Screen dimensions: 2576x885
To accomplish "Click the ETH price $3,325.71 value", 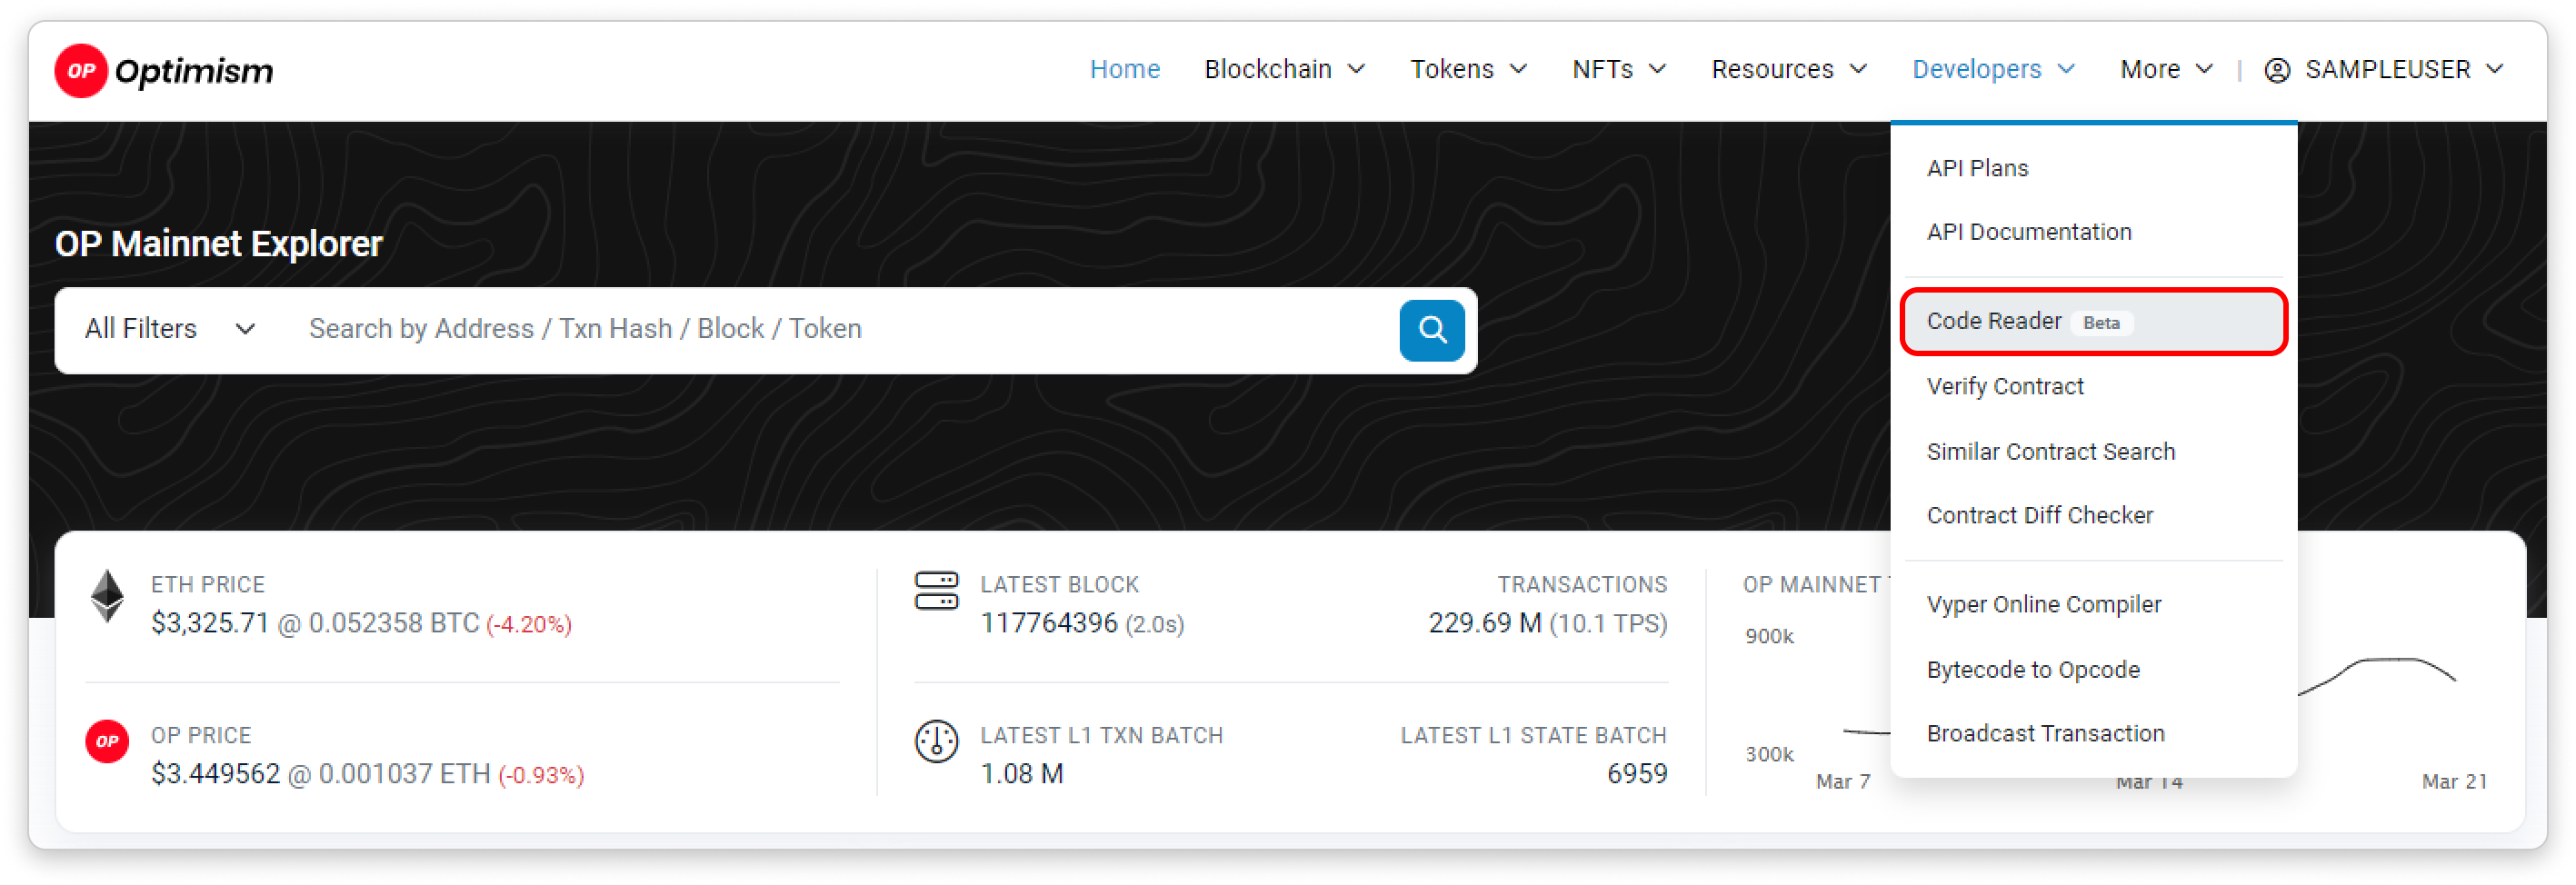I will coord(210,624).
